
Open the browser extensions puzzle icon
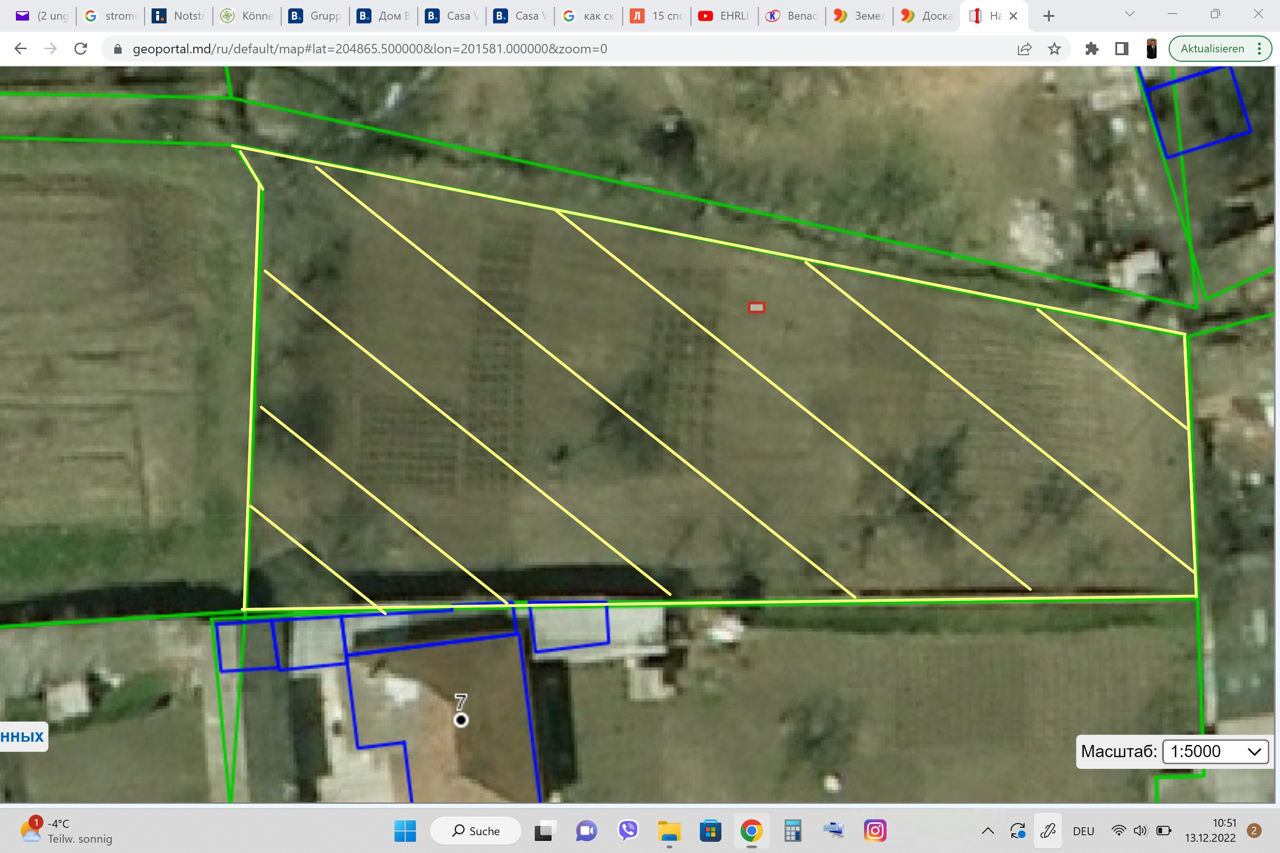coord(1091,49)
